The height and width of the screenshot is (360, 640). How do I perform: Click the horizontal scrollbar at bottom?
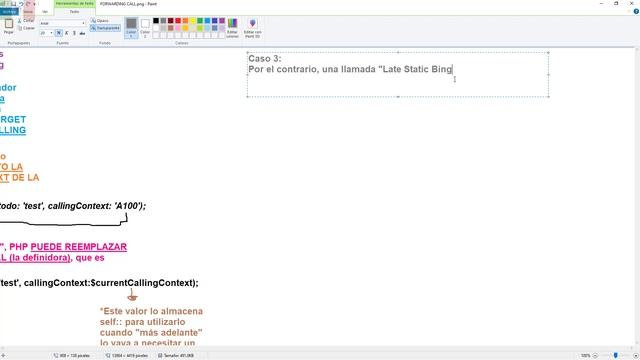click(x=317, y=348)
